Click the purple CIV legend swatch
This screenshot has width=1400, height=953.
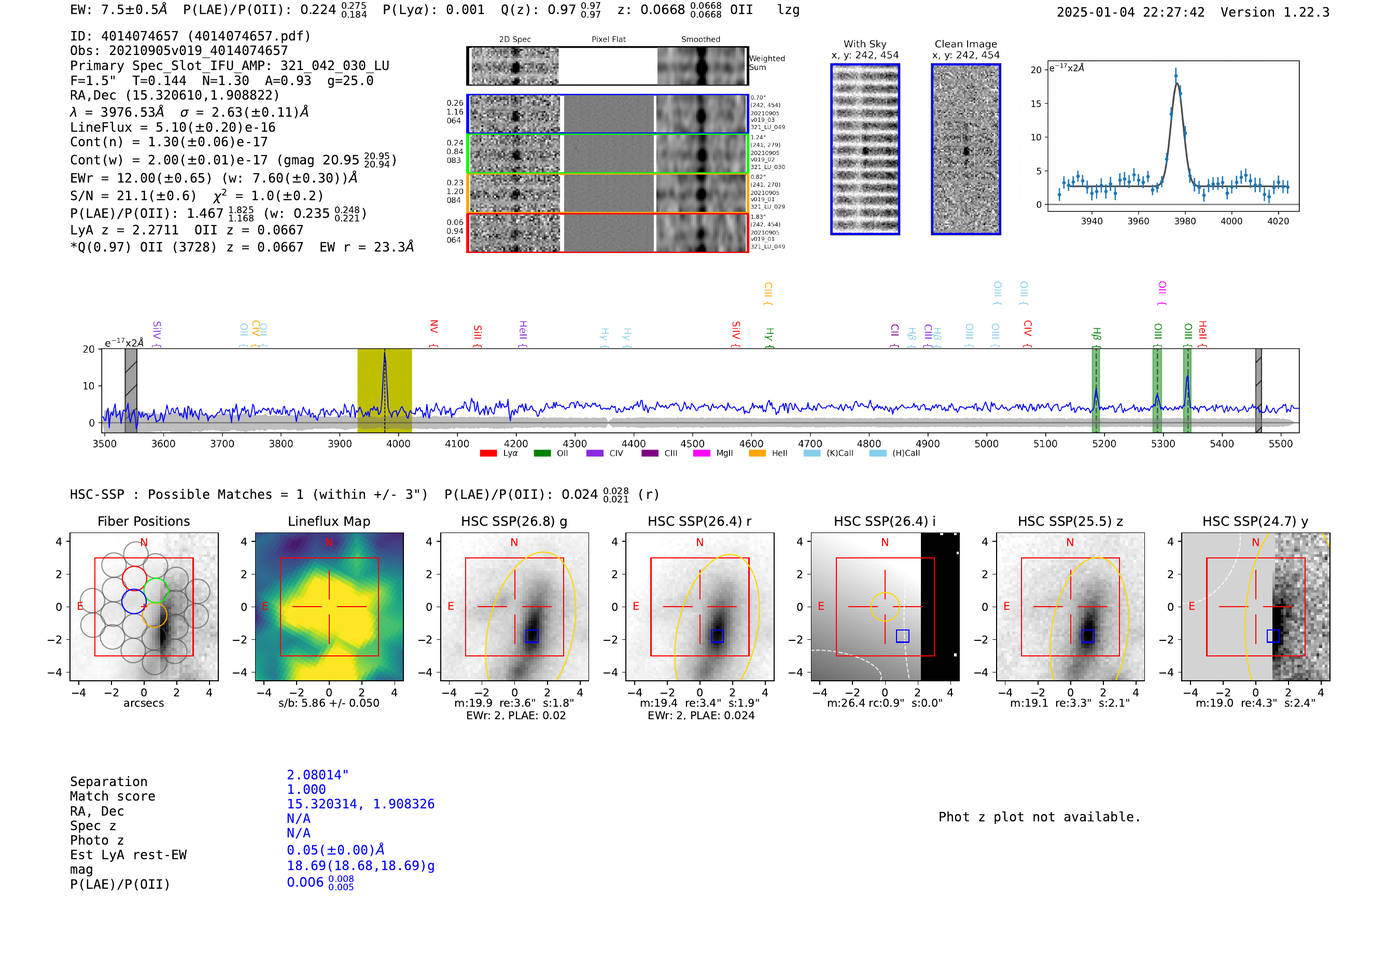pyautogui.click(x=595, y=453)
